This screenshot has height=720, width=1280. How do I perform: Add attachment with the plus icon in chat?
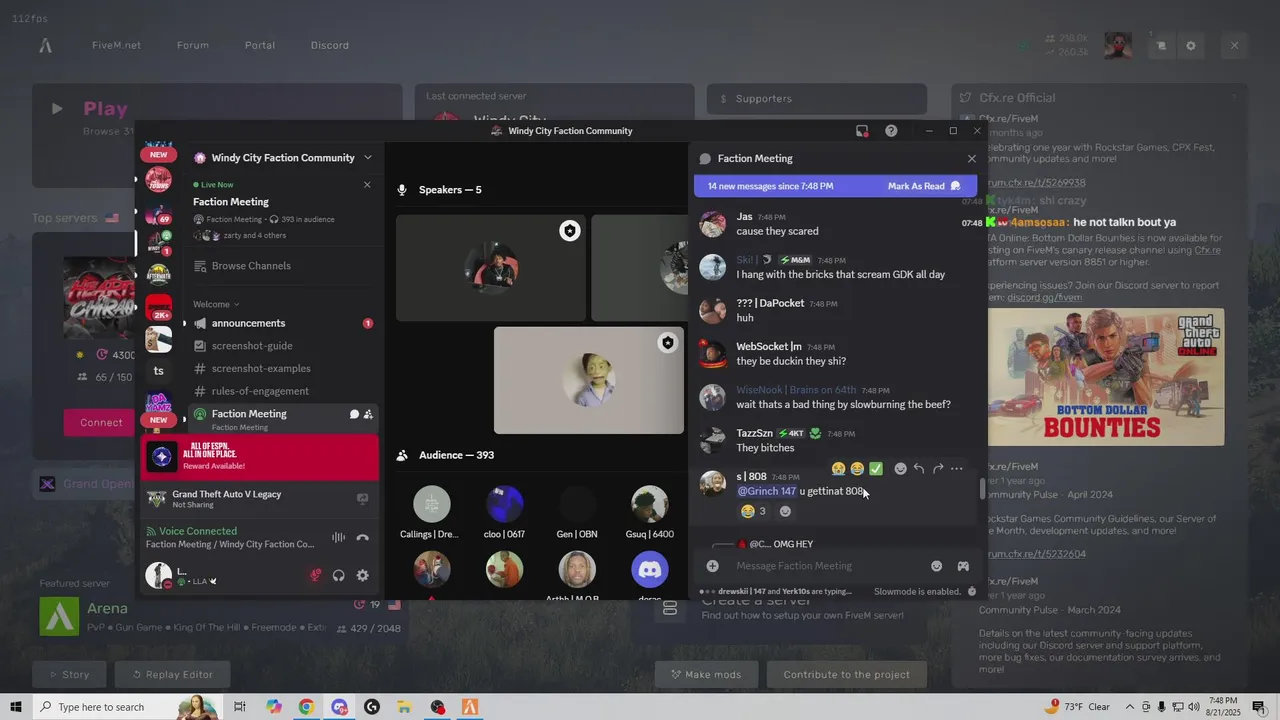[x=712, y=566]
